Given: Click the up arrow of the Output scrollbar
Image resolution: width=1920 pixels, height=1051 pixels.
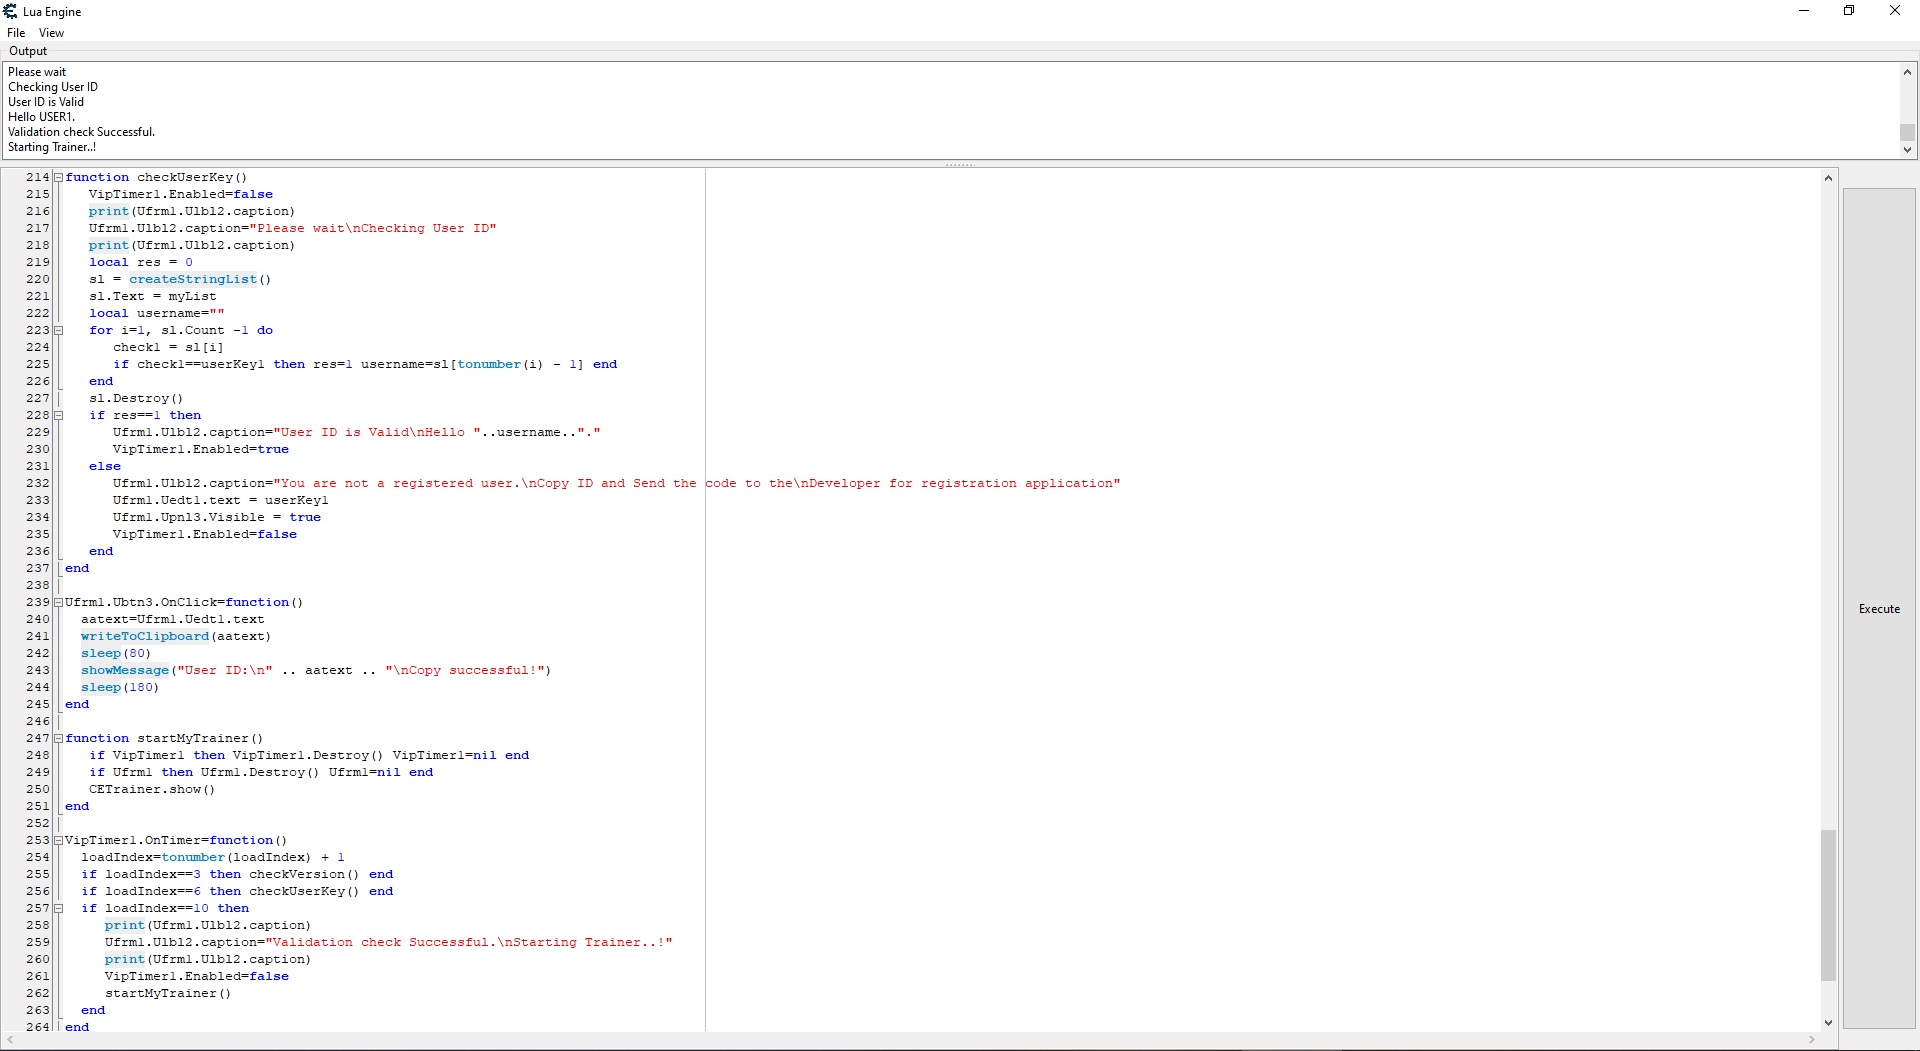Looking at the screenshot, I should [x=1907, y=72].
